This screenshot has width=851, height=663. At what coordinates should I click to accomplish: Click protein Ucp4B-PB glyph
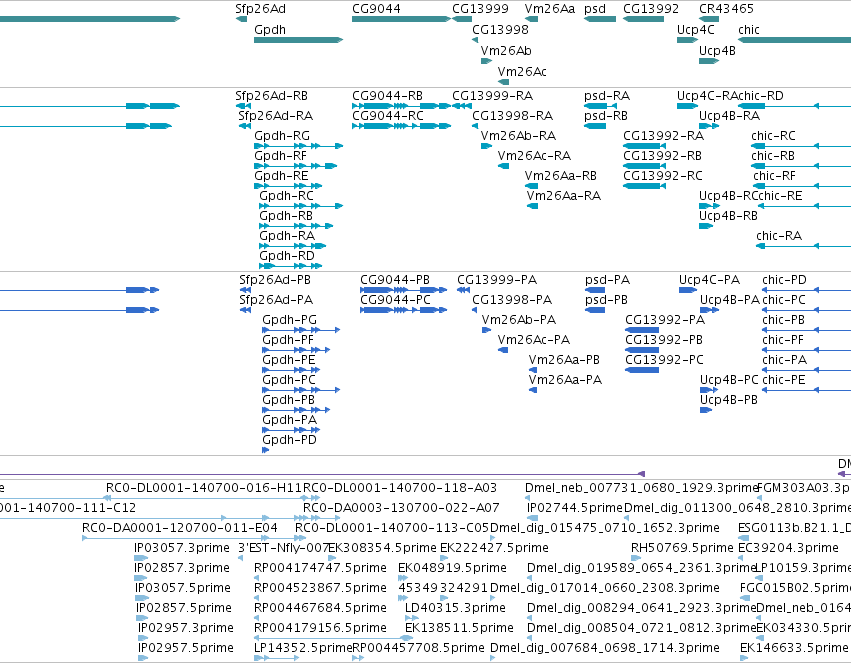(706, 410)
